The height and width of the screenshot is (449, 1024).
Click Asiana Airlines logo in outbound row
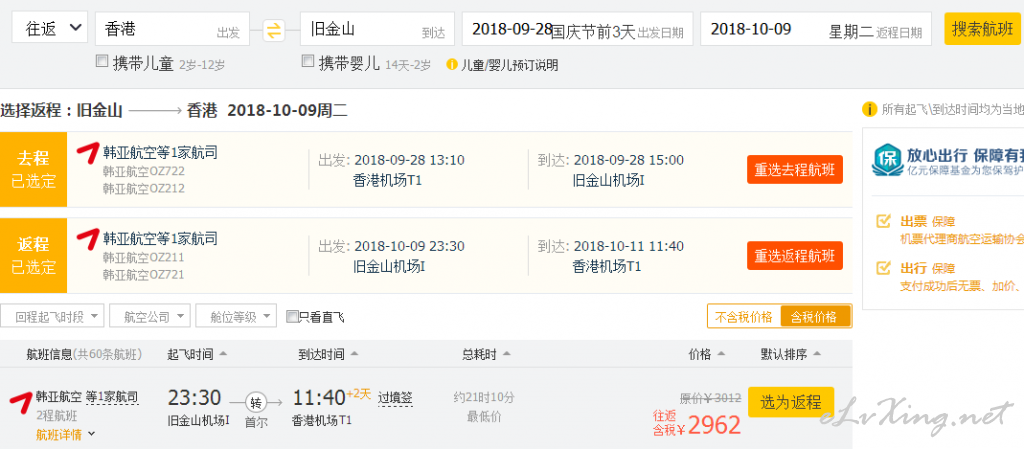(x=88, y=153)
